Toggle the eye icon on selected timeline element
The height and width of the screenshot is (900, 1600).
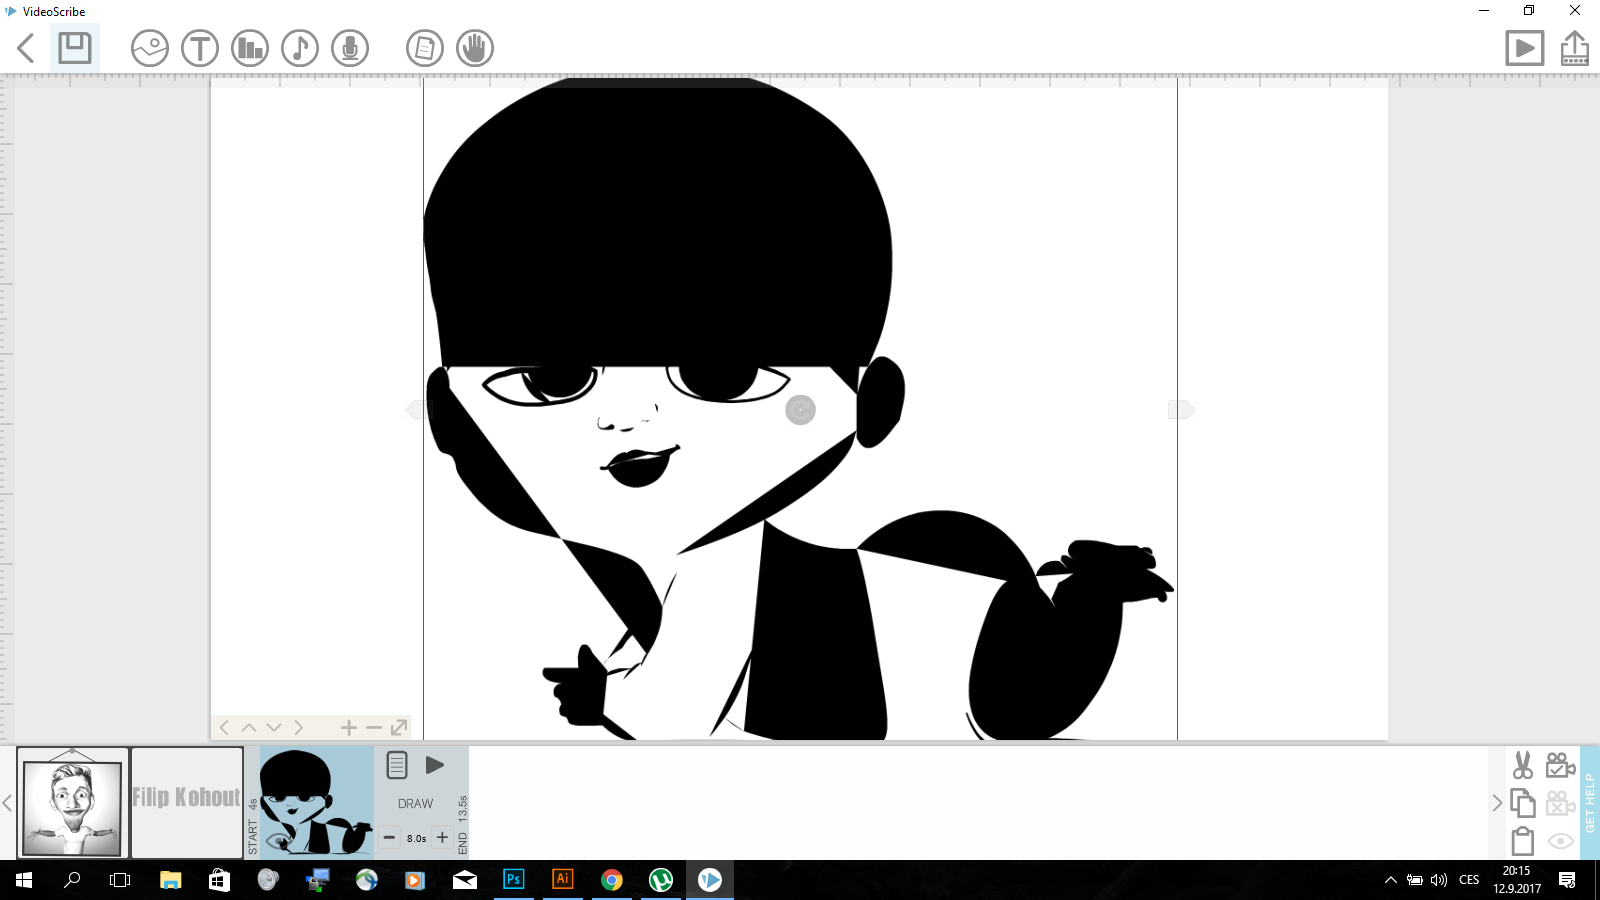[x=277, y=841]
